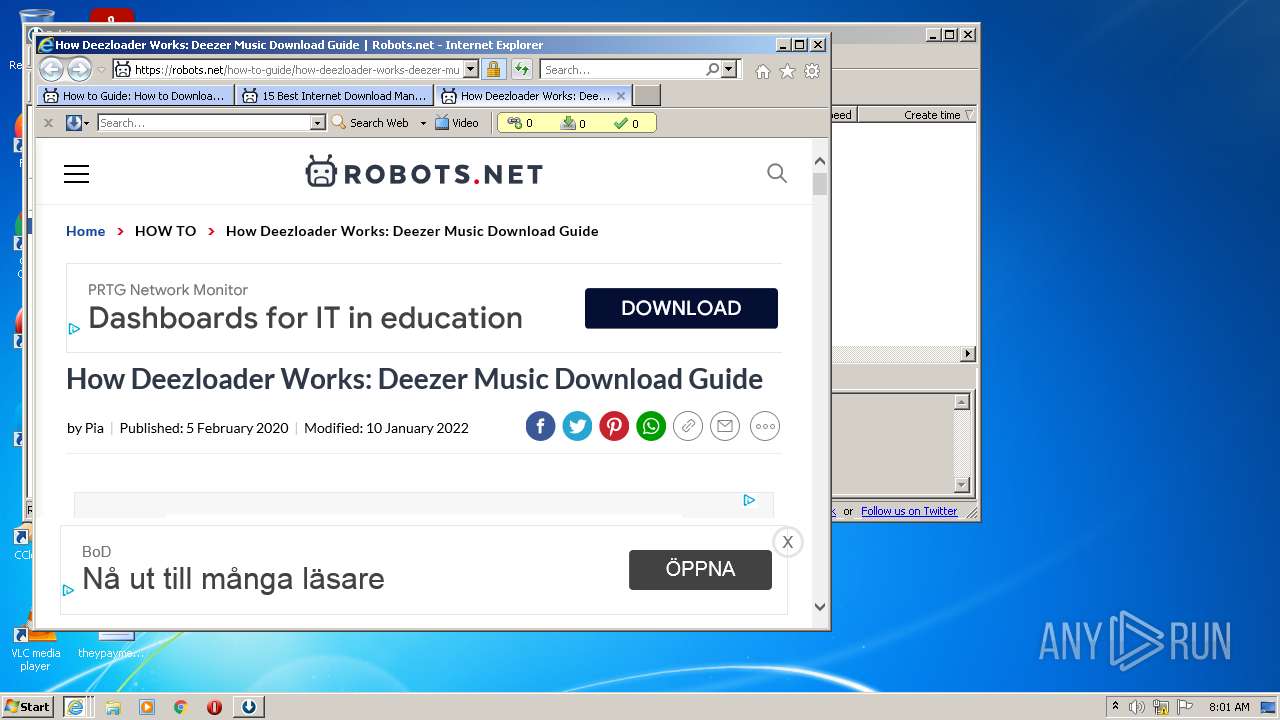Open site search magnifier on Robots.net
Image resolution: width=1280 pixels, height=720 pixels.
click(x=777, y=173)
